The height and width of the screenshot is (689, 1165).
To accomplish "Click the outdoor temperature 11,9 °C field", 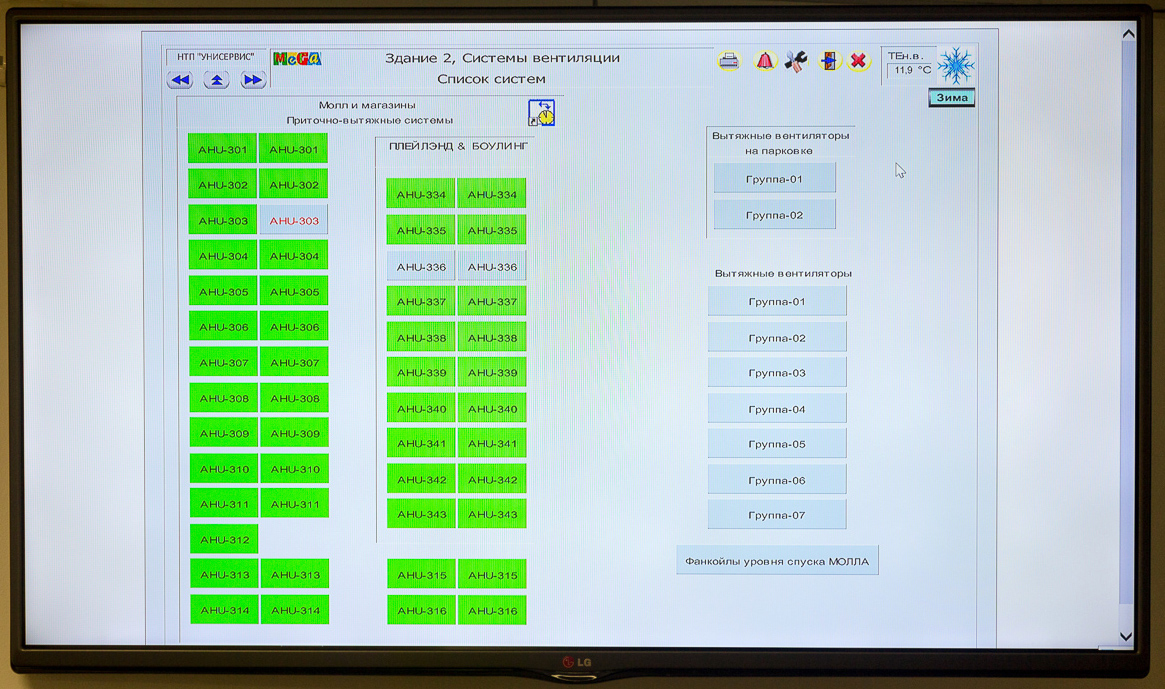I will click(911, 71).
